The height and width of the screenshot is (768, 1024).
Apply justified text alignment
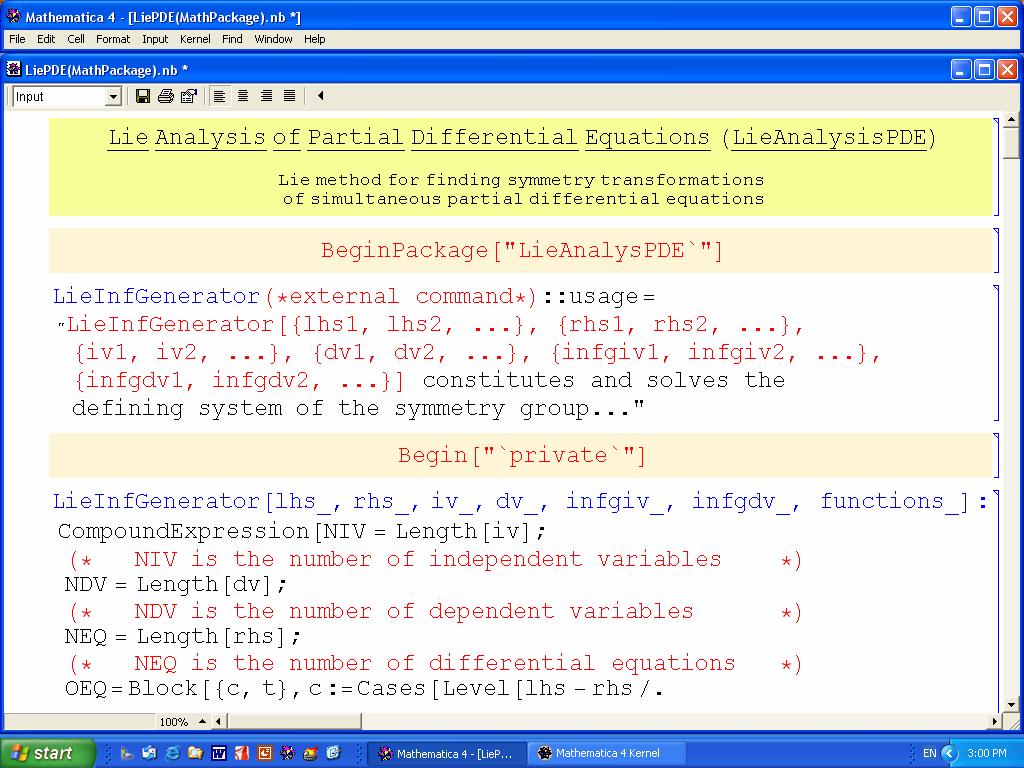(x=289, y=97)
